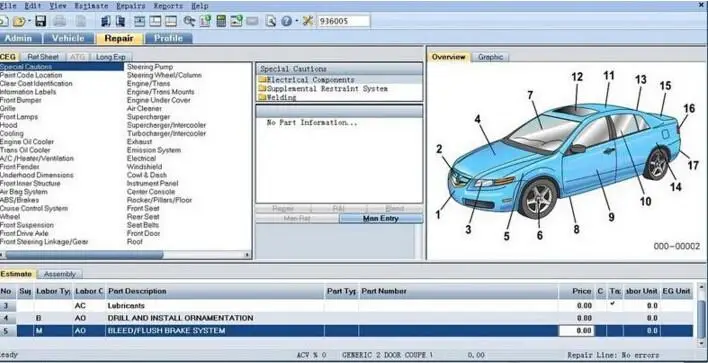Open Help via the blue question mark icon
Screen dimensions: 708x363
tap(286, 21)
